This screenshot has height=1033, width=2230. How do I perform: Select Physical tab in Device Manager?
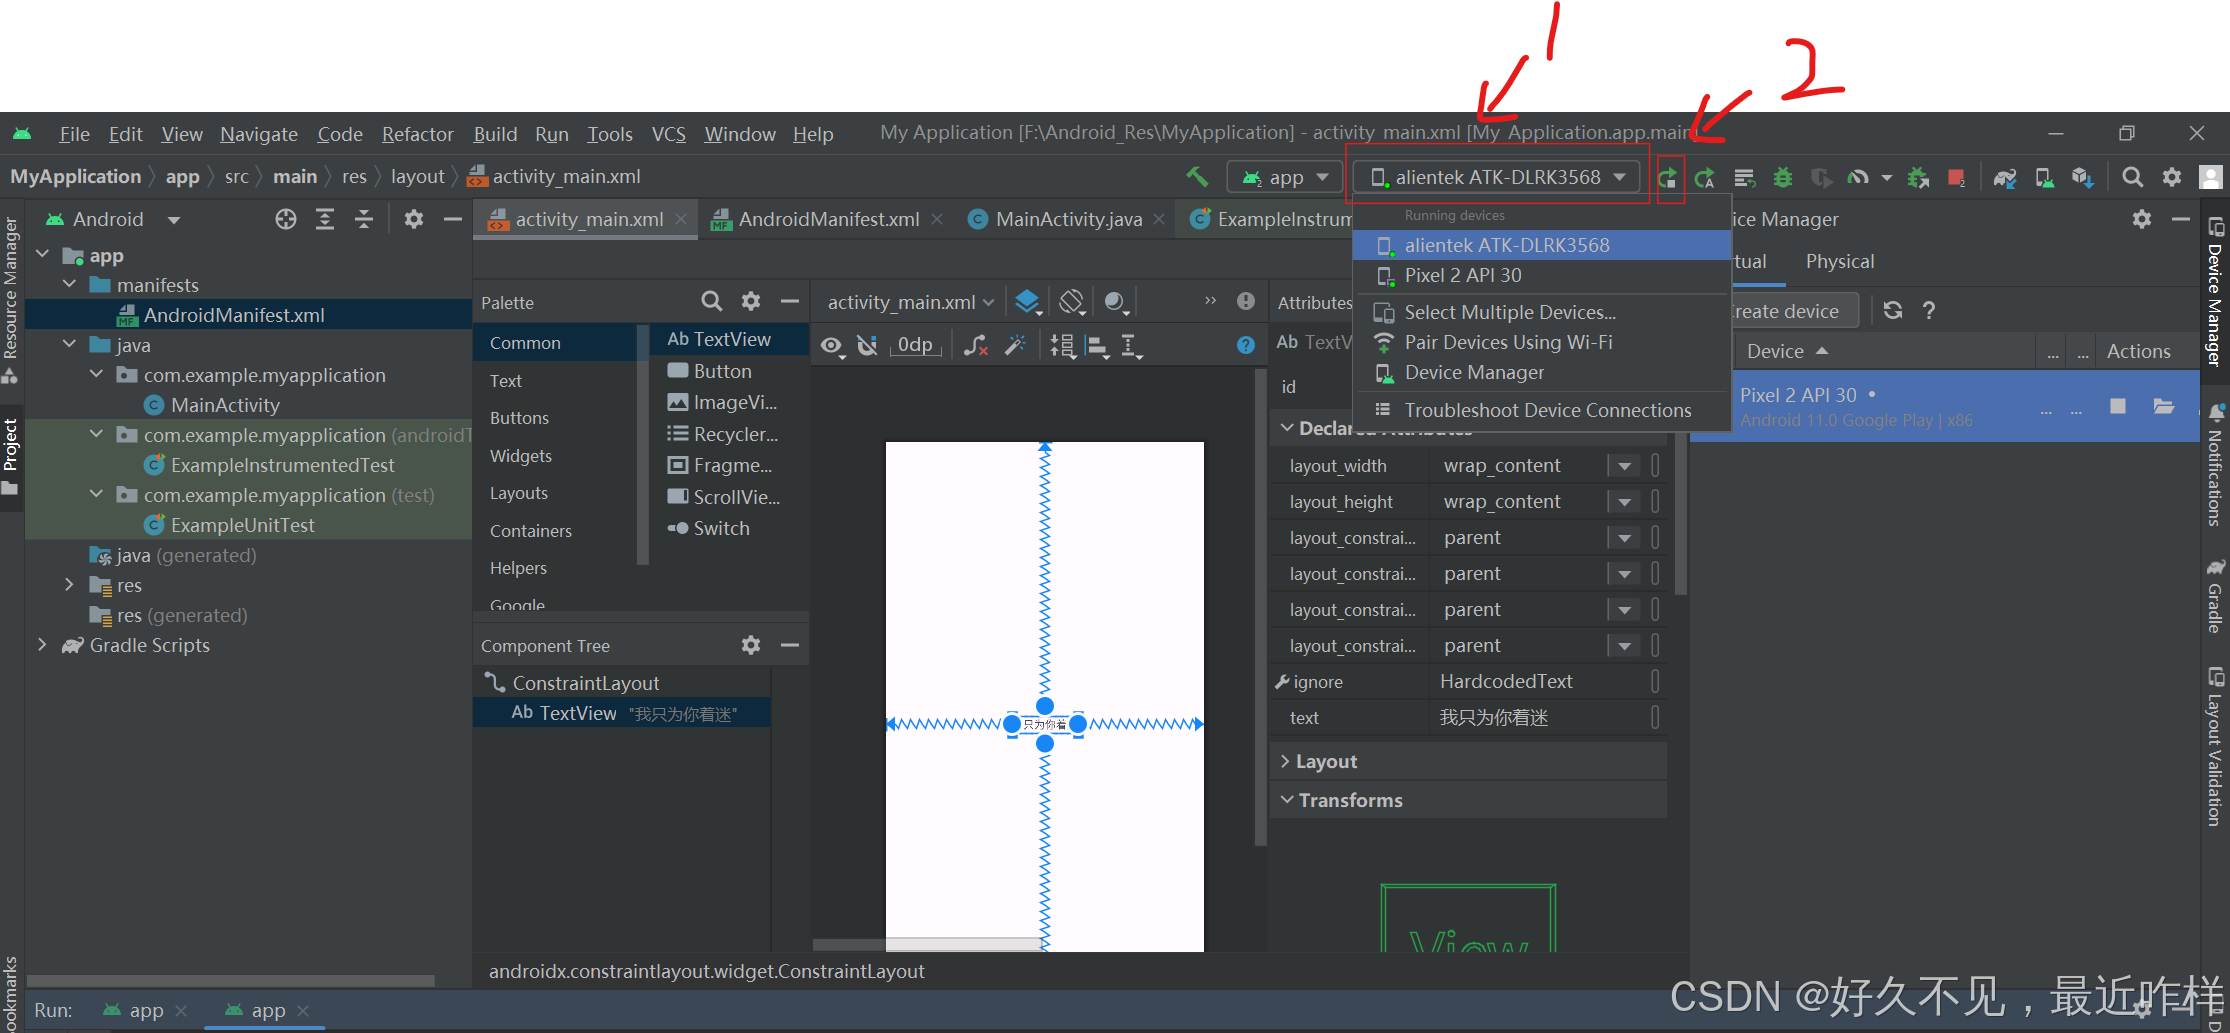(1839, 261)
